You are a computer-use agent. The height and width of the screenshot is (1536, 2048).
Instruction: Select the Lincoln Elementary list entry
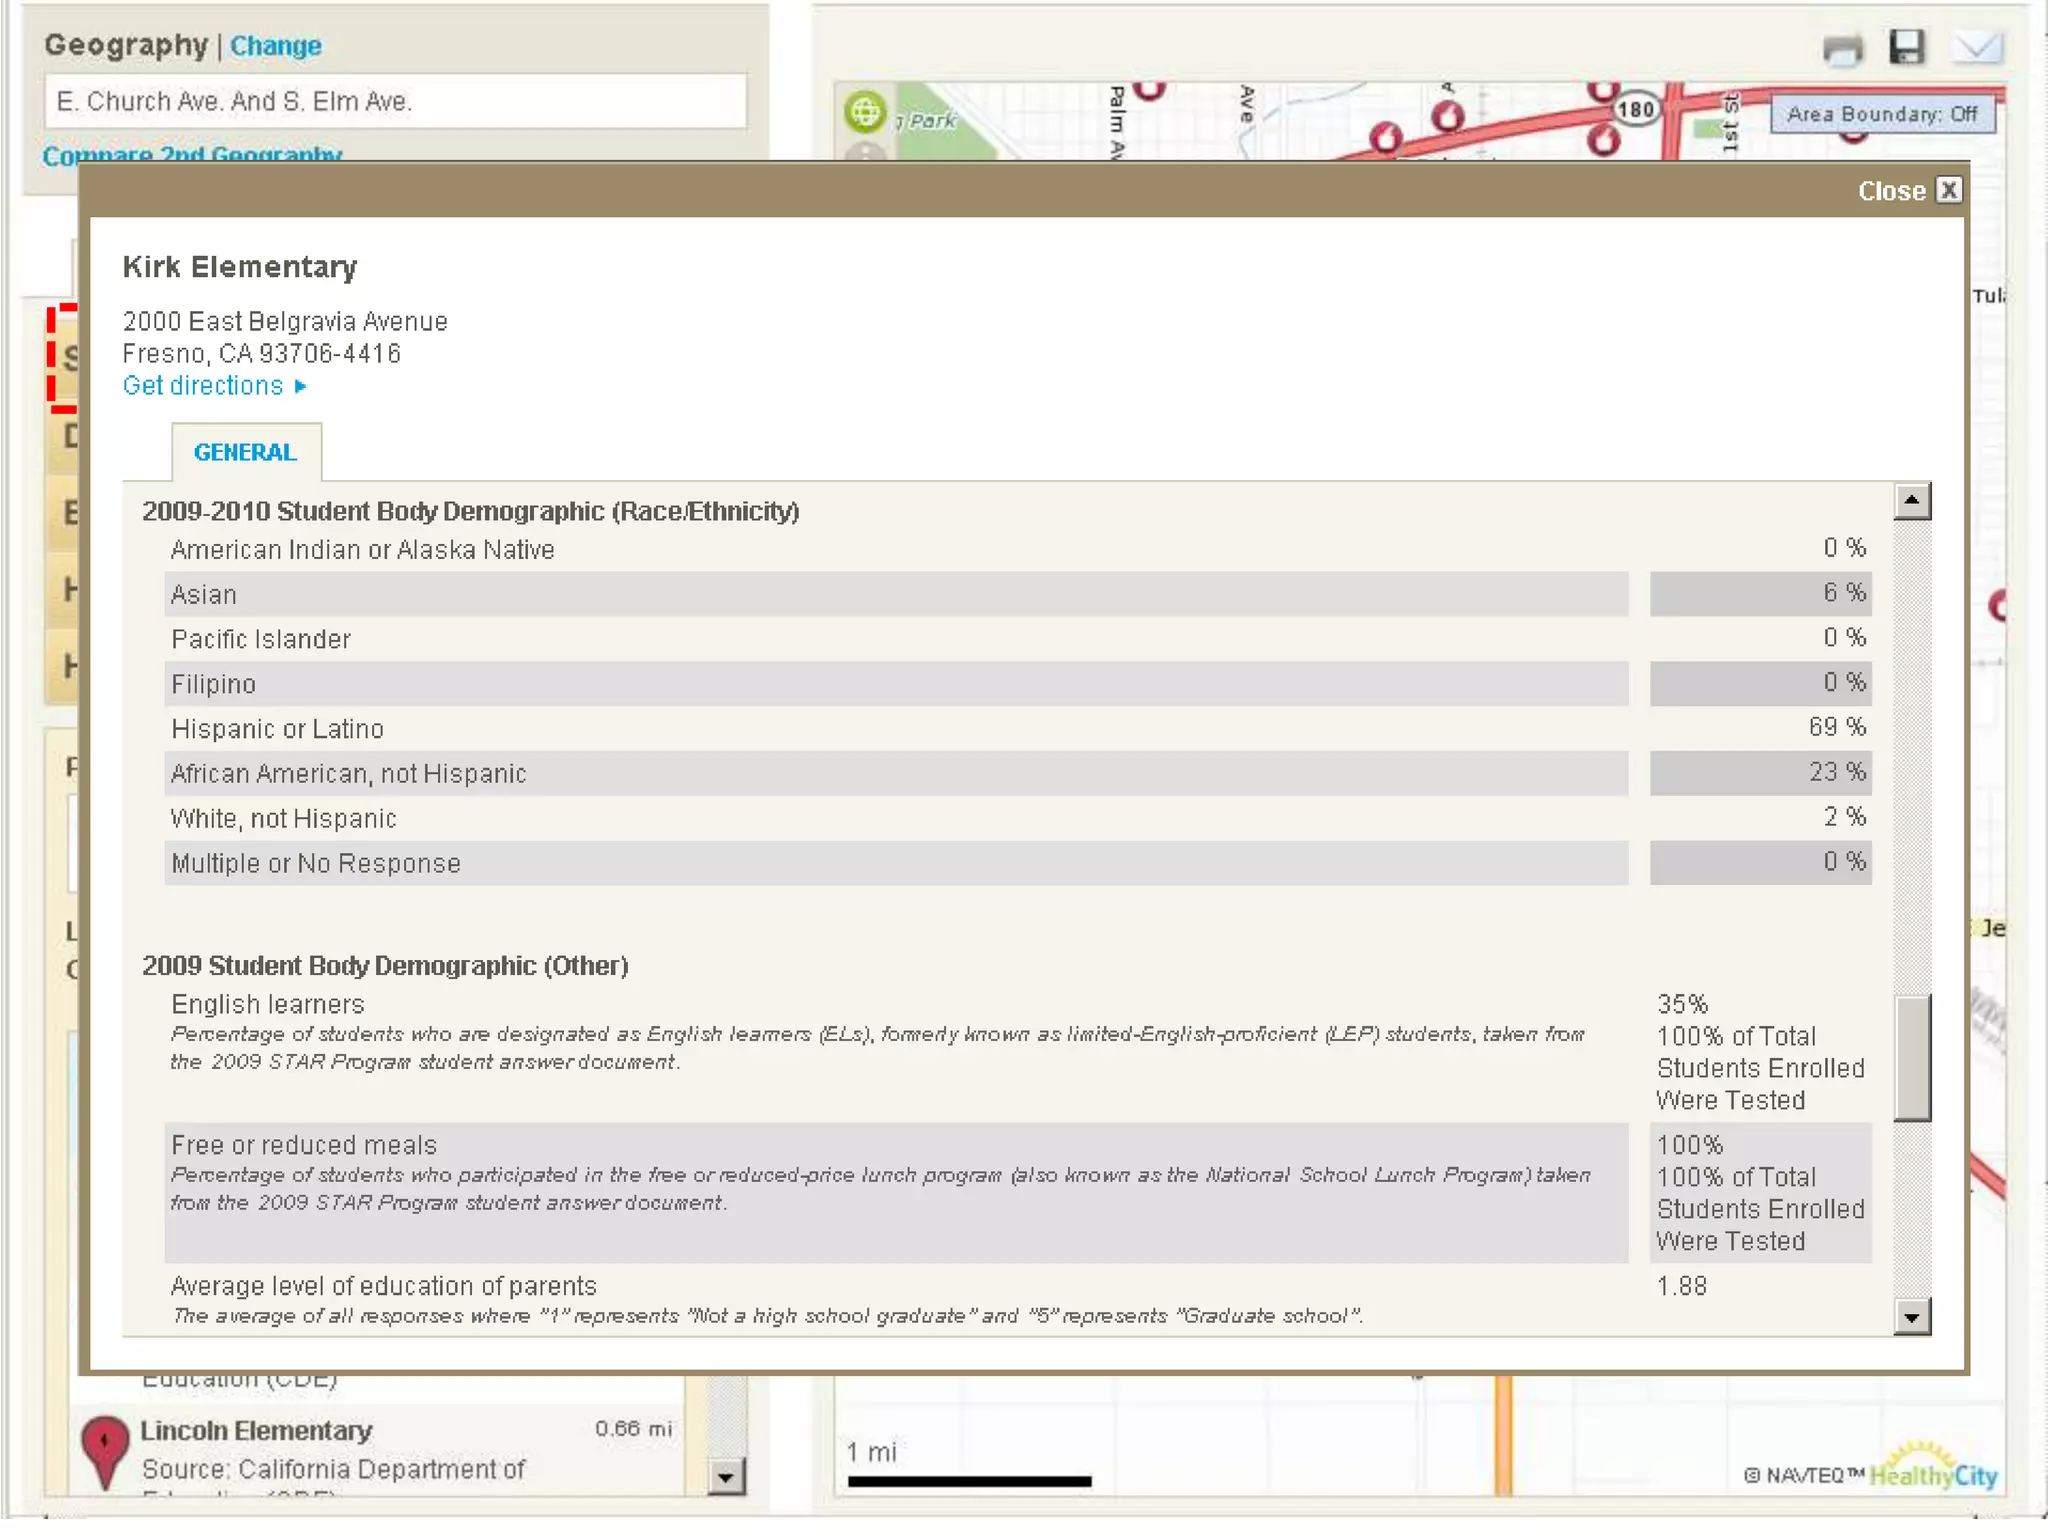[256, 1431]
